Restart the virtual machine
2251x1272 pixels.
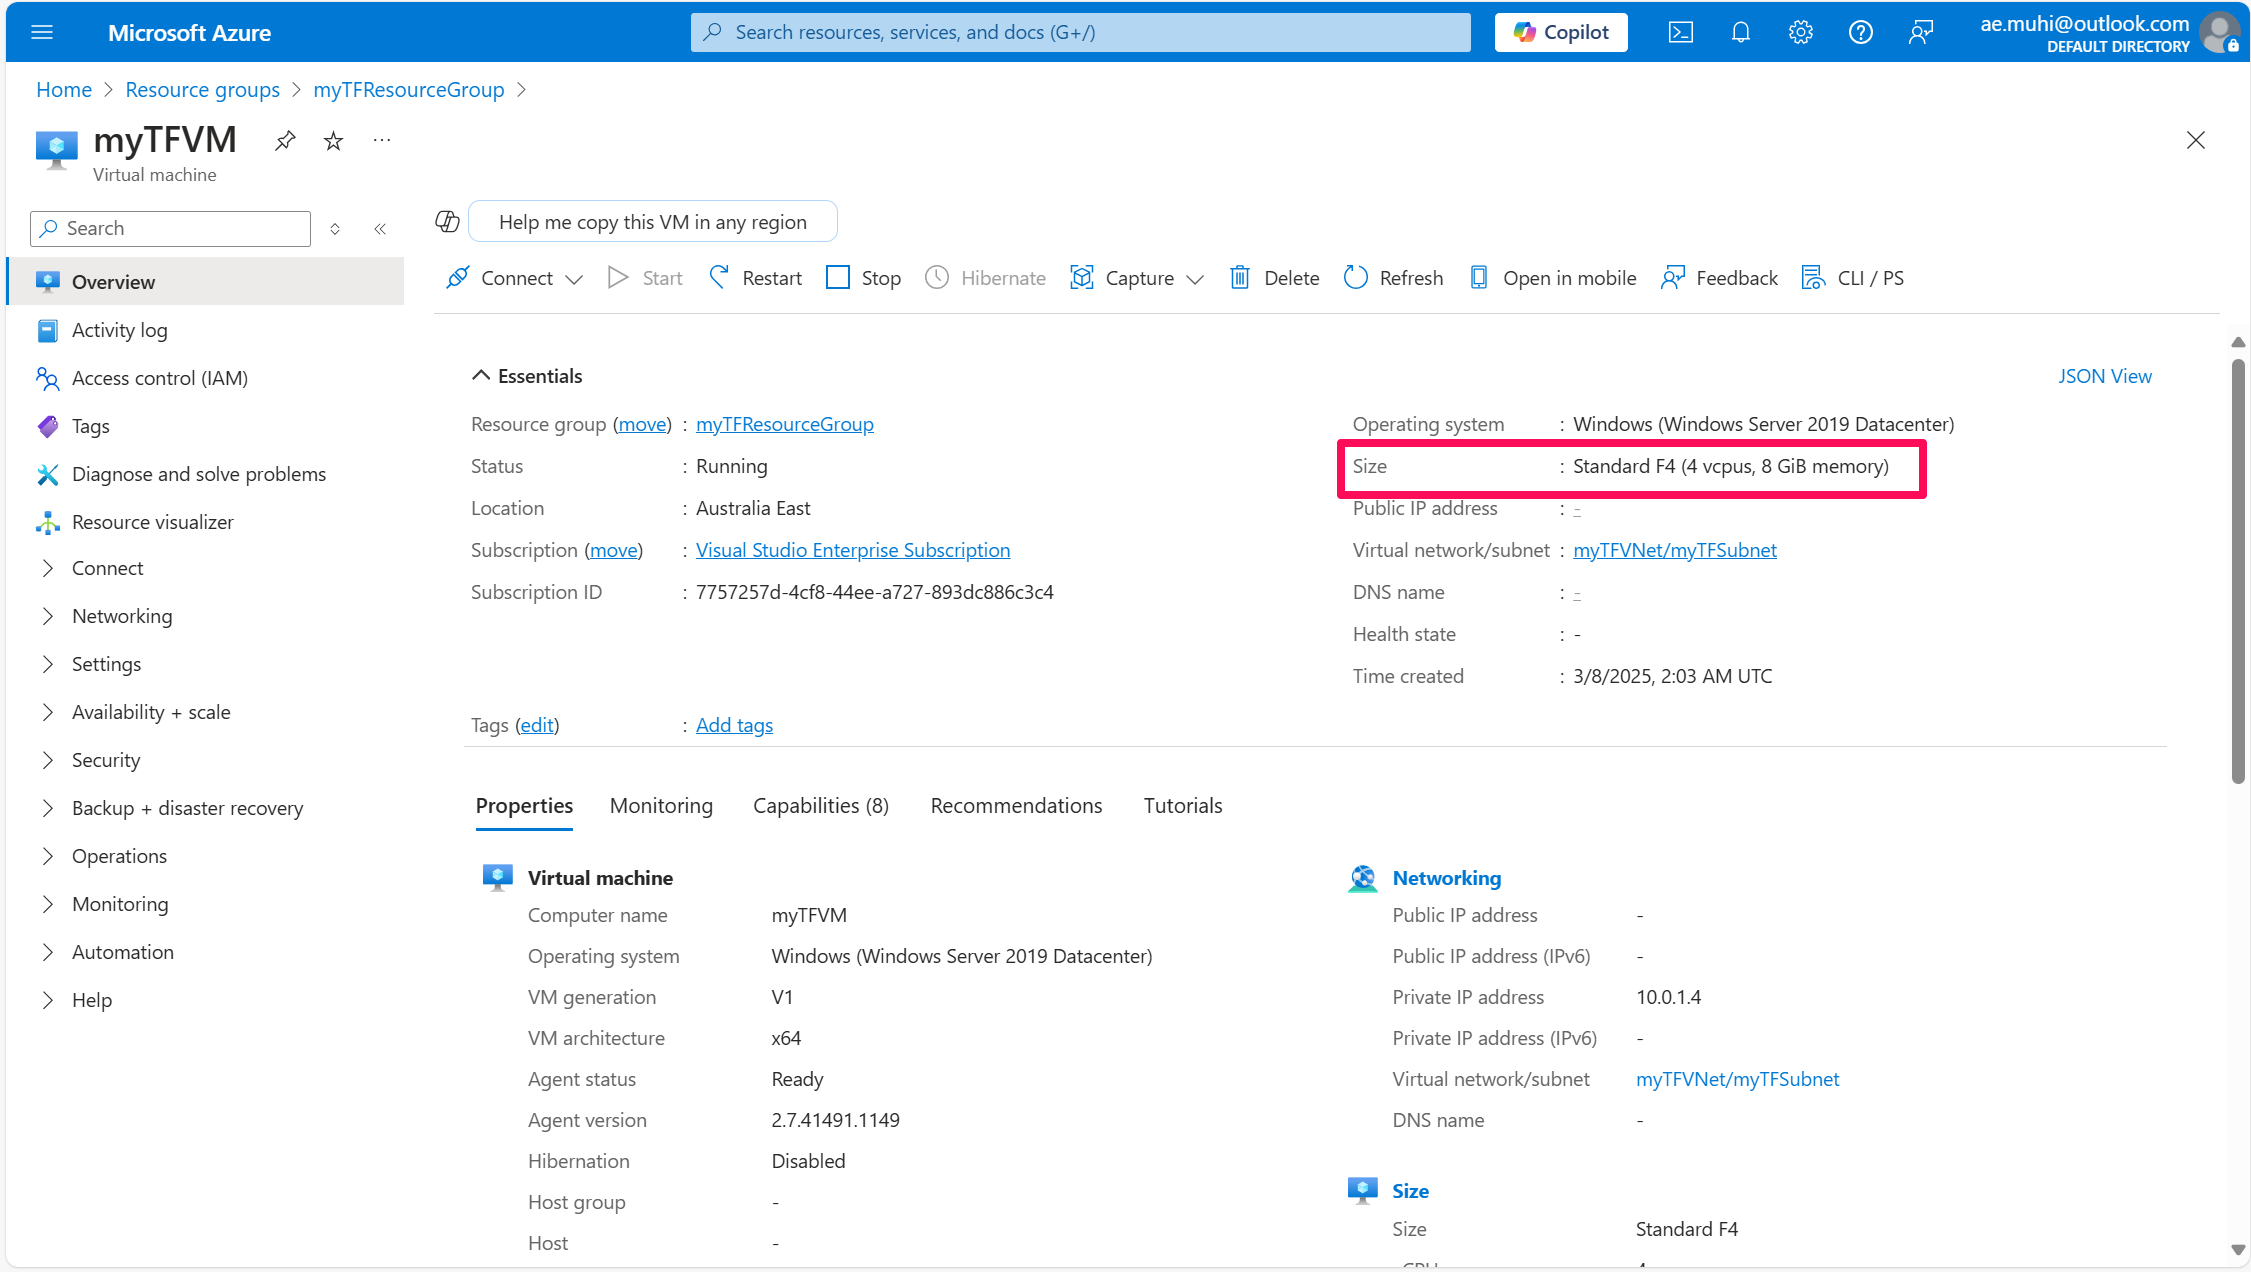point(755,278)
